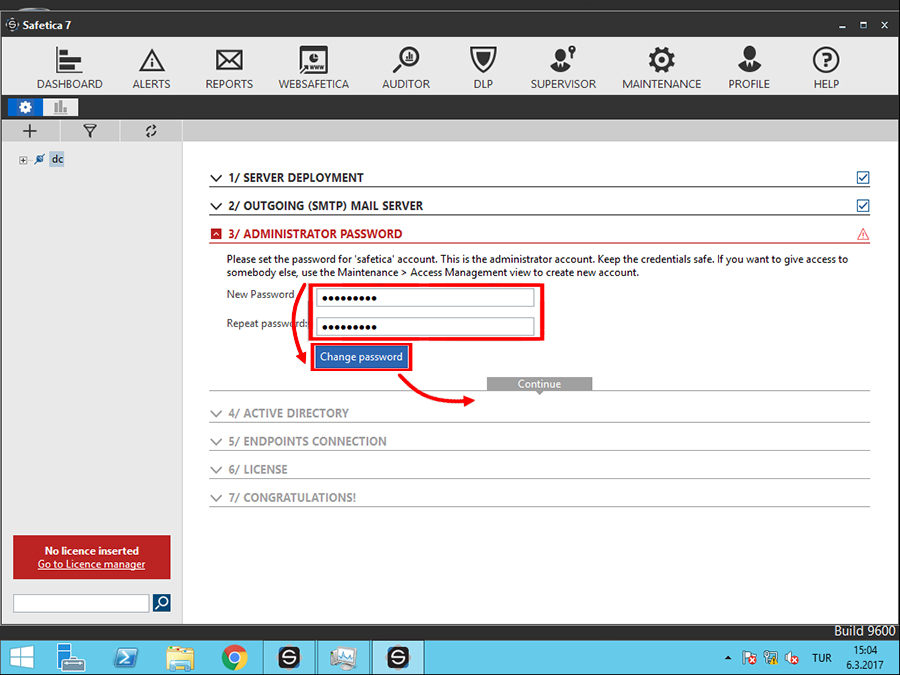Click the Outgoing Mail Server completed checkbox
The width and height of the screenshot is (900, 675).
[x=863, y=205]
